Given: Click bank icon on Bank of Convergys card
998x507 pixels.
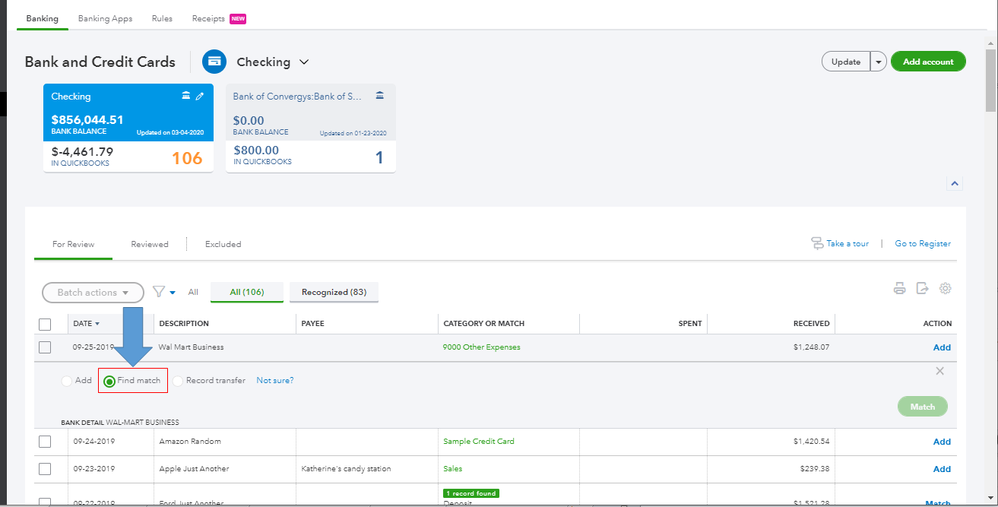Looking at the screenshot, I should pos(379,96).
